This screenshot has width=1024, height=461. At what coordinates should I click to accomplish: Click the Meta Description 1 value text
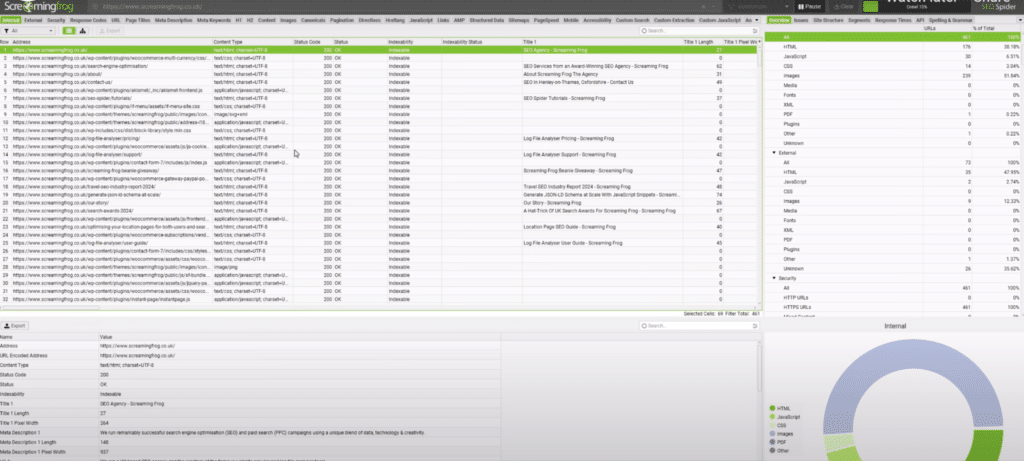point(262,432)
